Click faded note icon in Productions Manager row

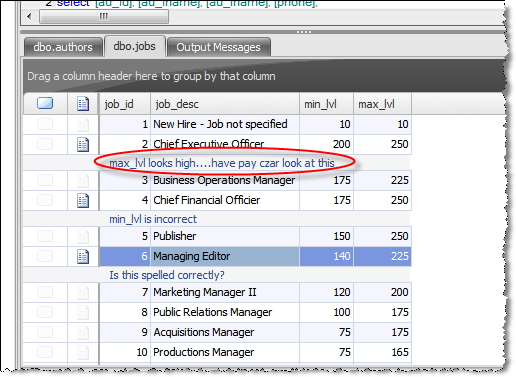pyautogui.click(x=83, y=353)
